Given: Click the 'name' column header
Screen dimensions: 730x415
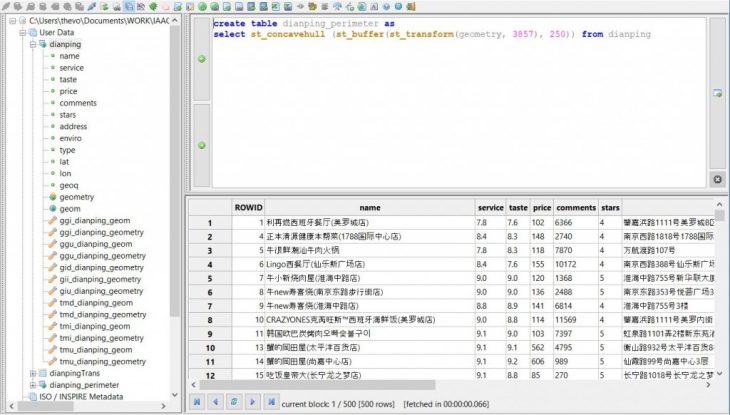Looking at the screenshot, I should pos(370,207).
